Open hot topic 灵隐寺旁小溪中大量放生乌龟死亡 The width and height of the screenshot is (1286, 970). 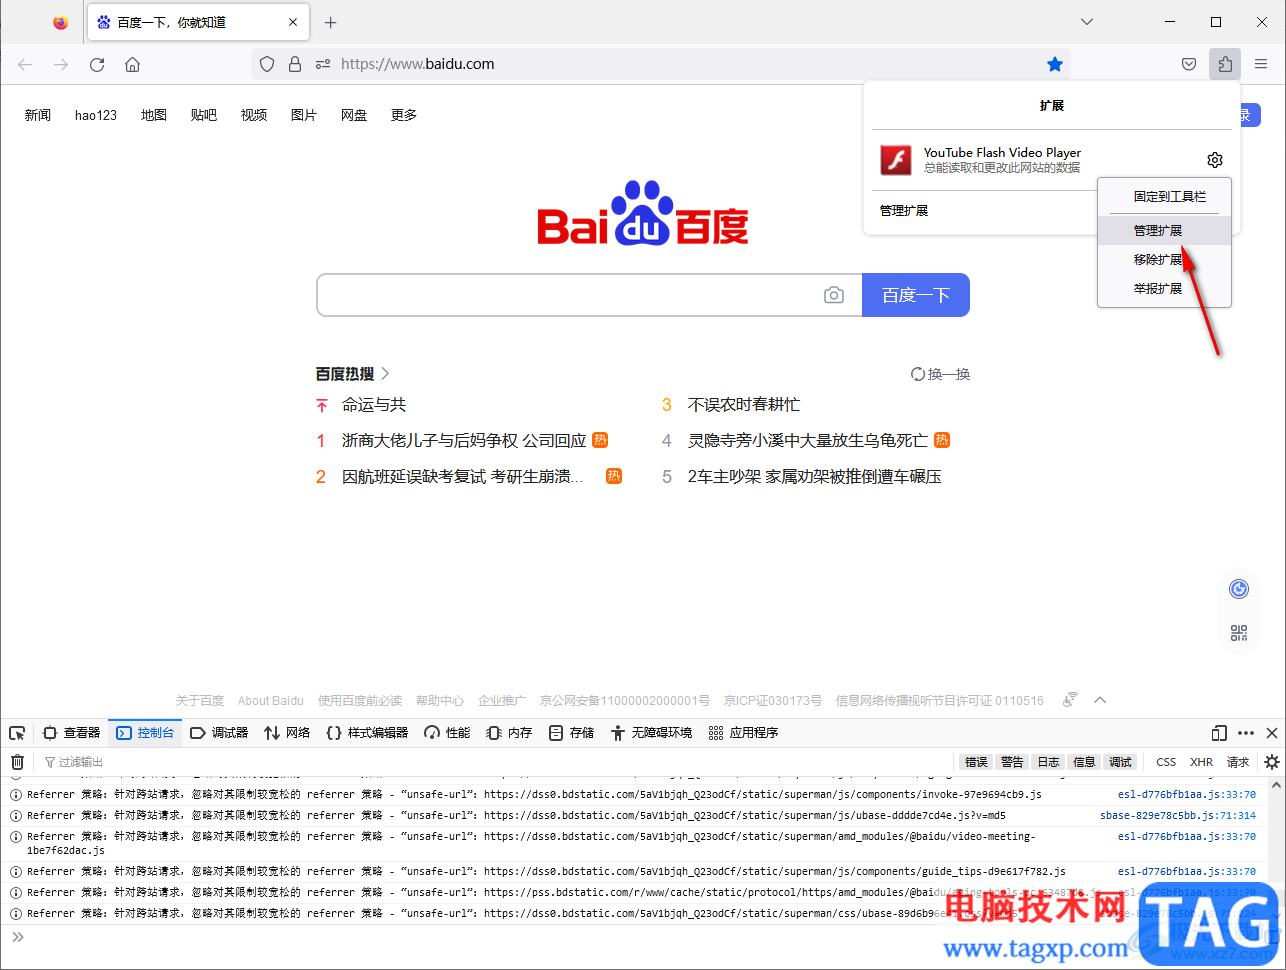pyautogui.click(x=808, y=441)
